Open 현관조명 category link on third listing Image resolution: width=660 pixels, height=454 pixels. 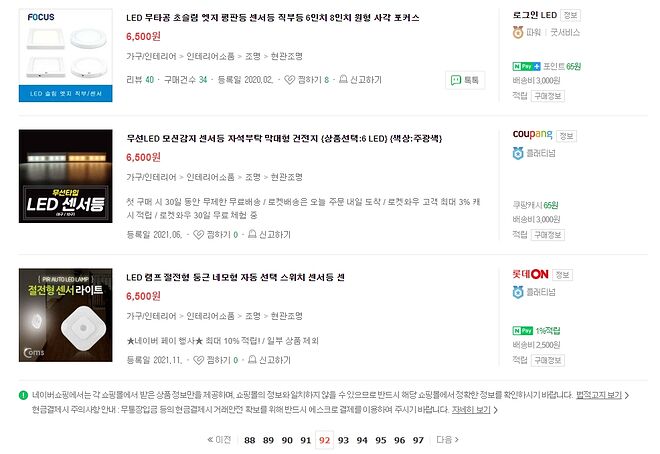coord(287,316)
